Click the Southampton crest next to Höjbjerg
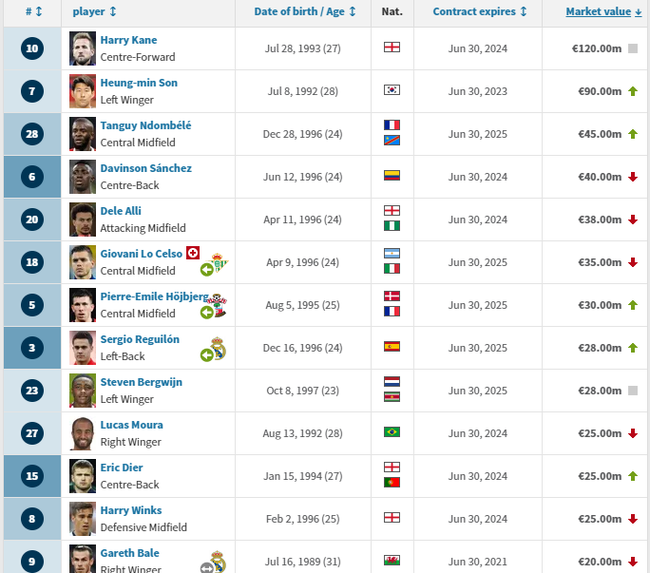The width and height of the screenshot is (650, 573). 217,305
